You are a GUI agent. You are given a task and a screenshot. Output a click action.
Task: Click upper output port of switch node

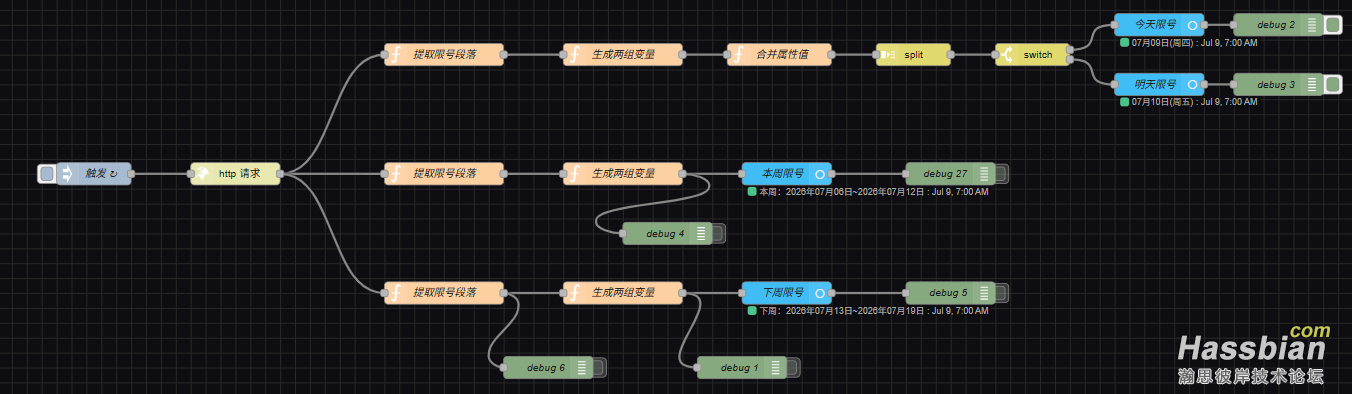coord(1071,49)
